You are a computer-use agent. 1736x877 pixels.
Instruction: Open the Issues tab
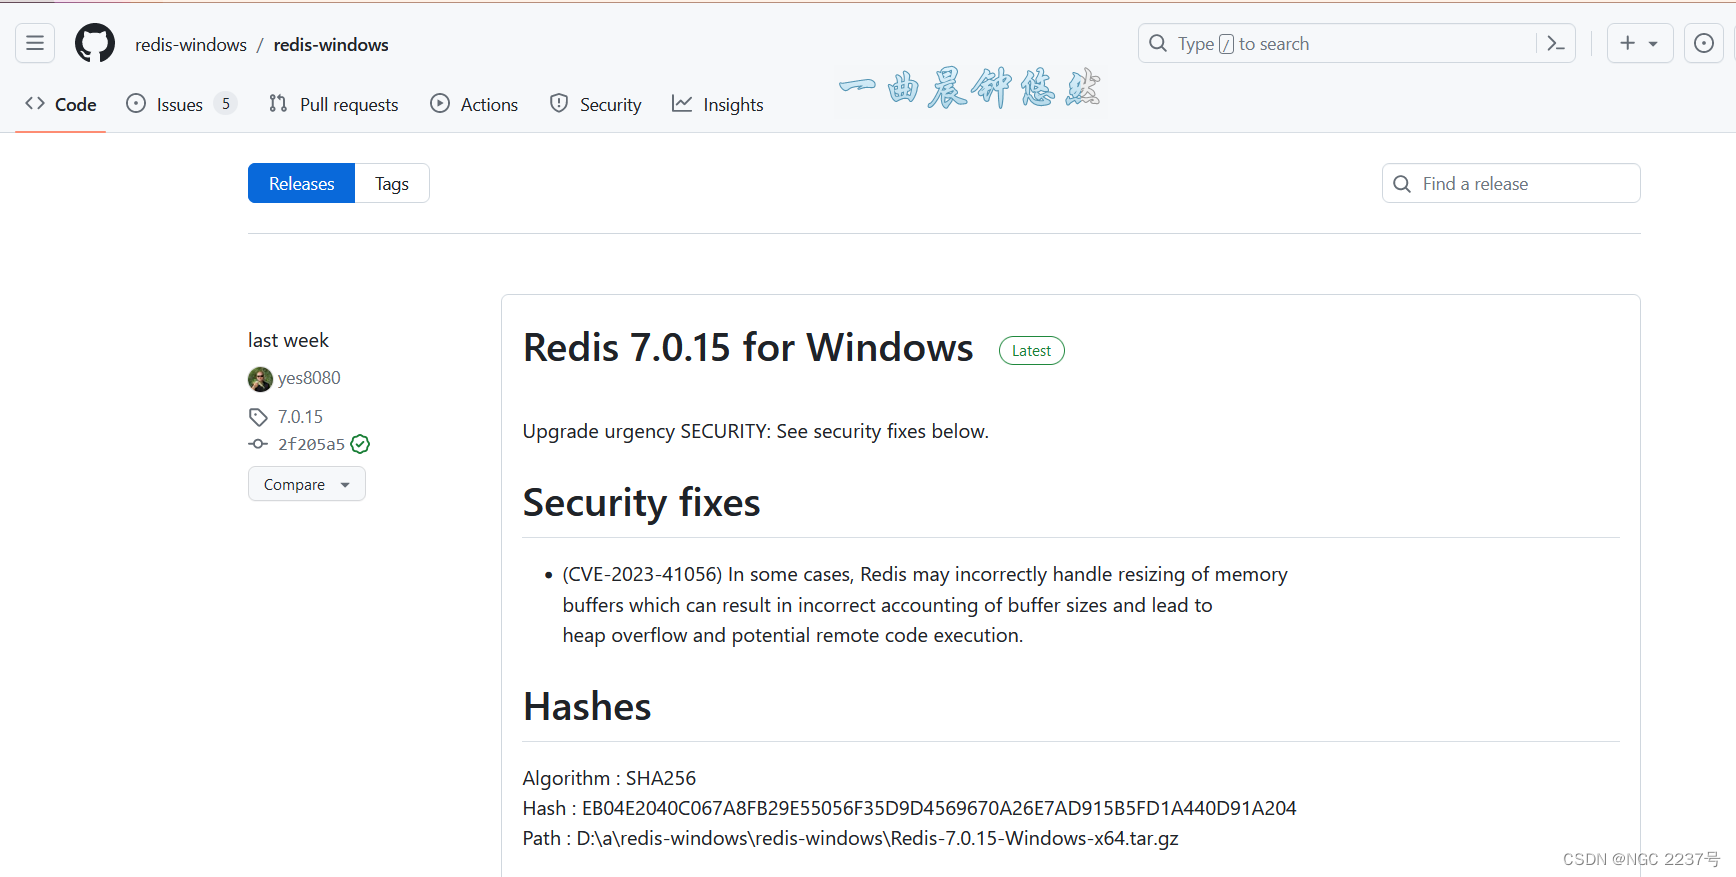pyautogui.click(x=181, y=104)
